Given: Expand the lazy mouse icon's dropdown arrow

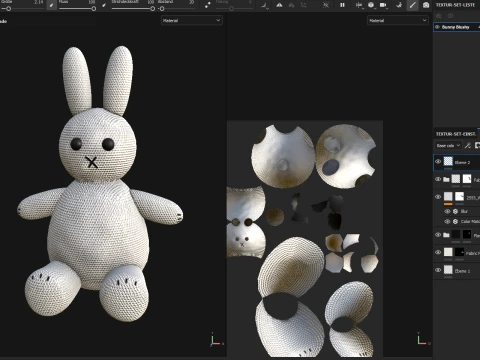Looking at the screenshot, I should coord(267,8).
